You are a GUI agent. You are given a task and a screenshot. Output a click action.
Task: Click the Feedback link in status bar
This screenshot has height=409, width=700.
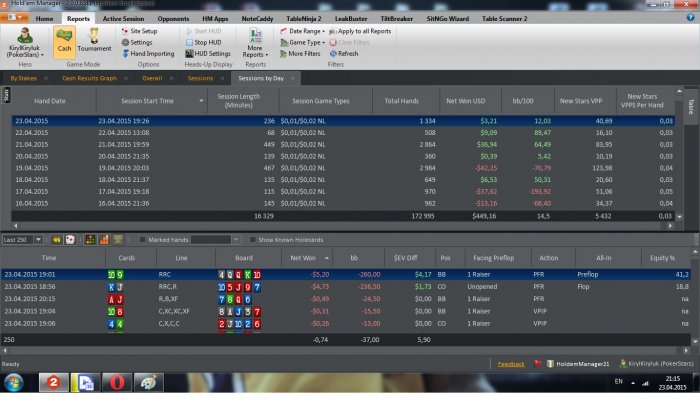coord(511,364)
